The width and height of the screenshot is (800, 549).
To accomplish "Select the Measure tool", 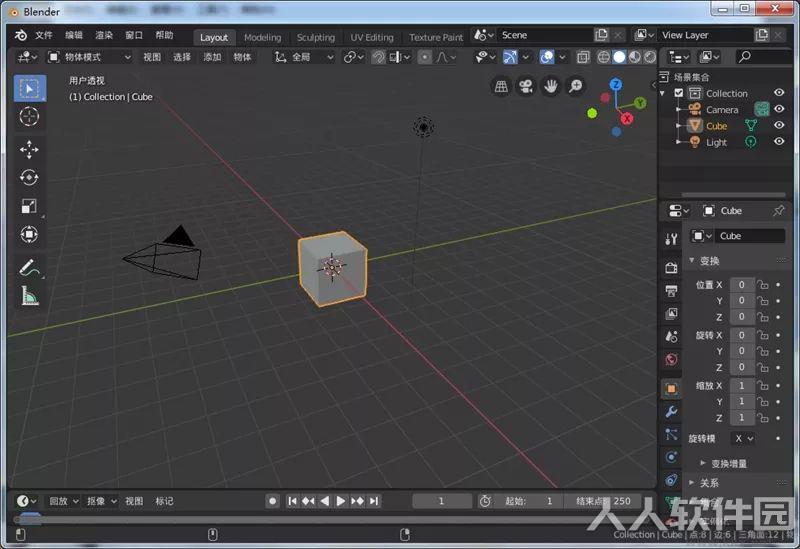I will pos(29,296).
